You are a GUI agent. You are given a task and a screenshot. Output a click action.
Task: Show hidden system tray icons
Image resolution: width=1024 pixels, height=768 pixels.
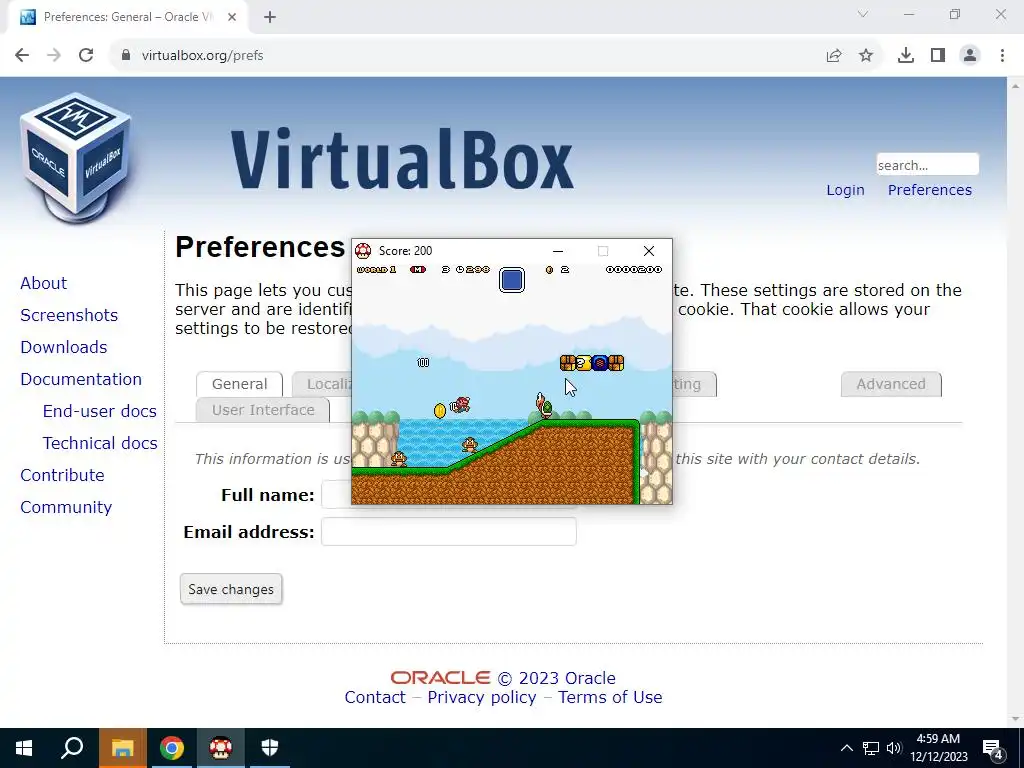coord(846,748)
